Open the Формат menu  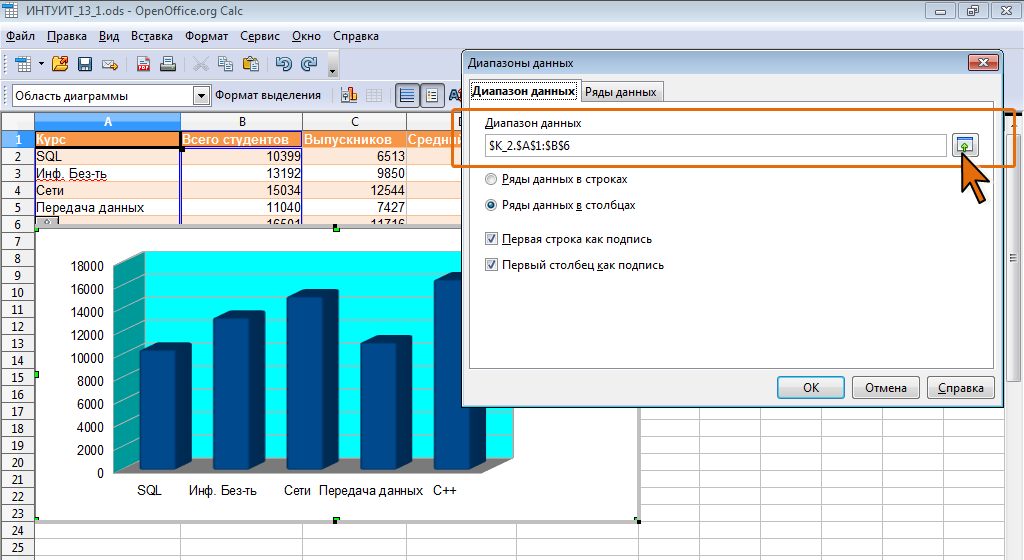(x=206, y=36)
